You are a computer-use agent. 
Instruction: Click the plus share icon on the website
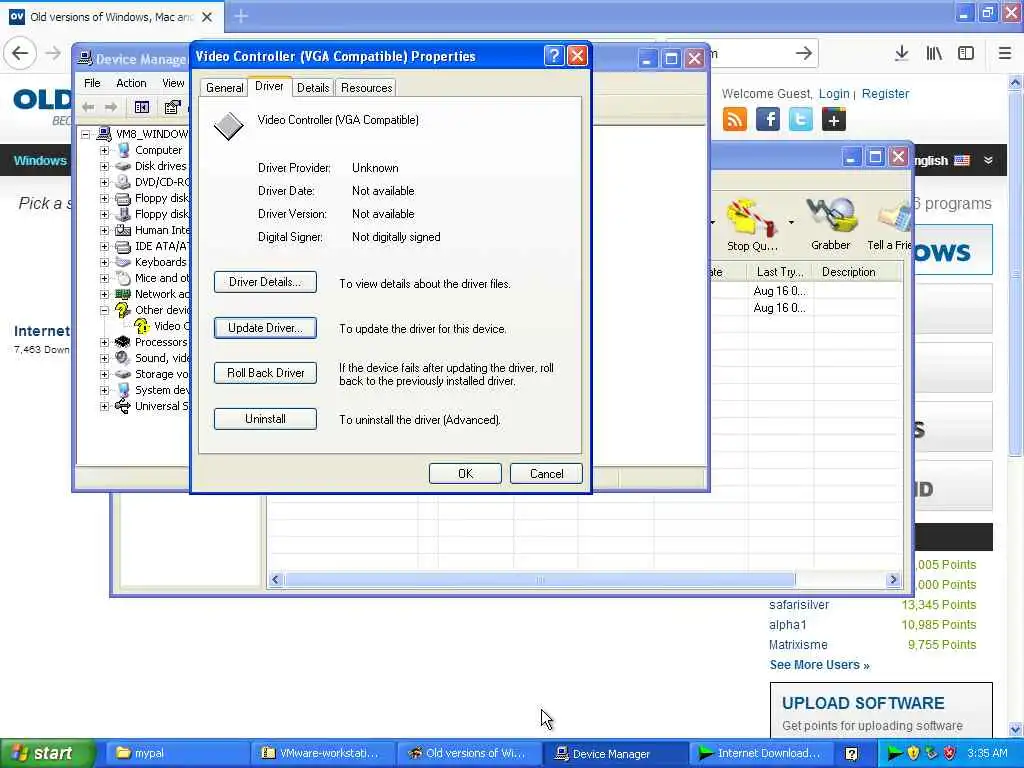pyautogui.click(x=833, y=120)
